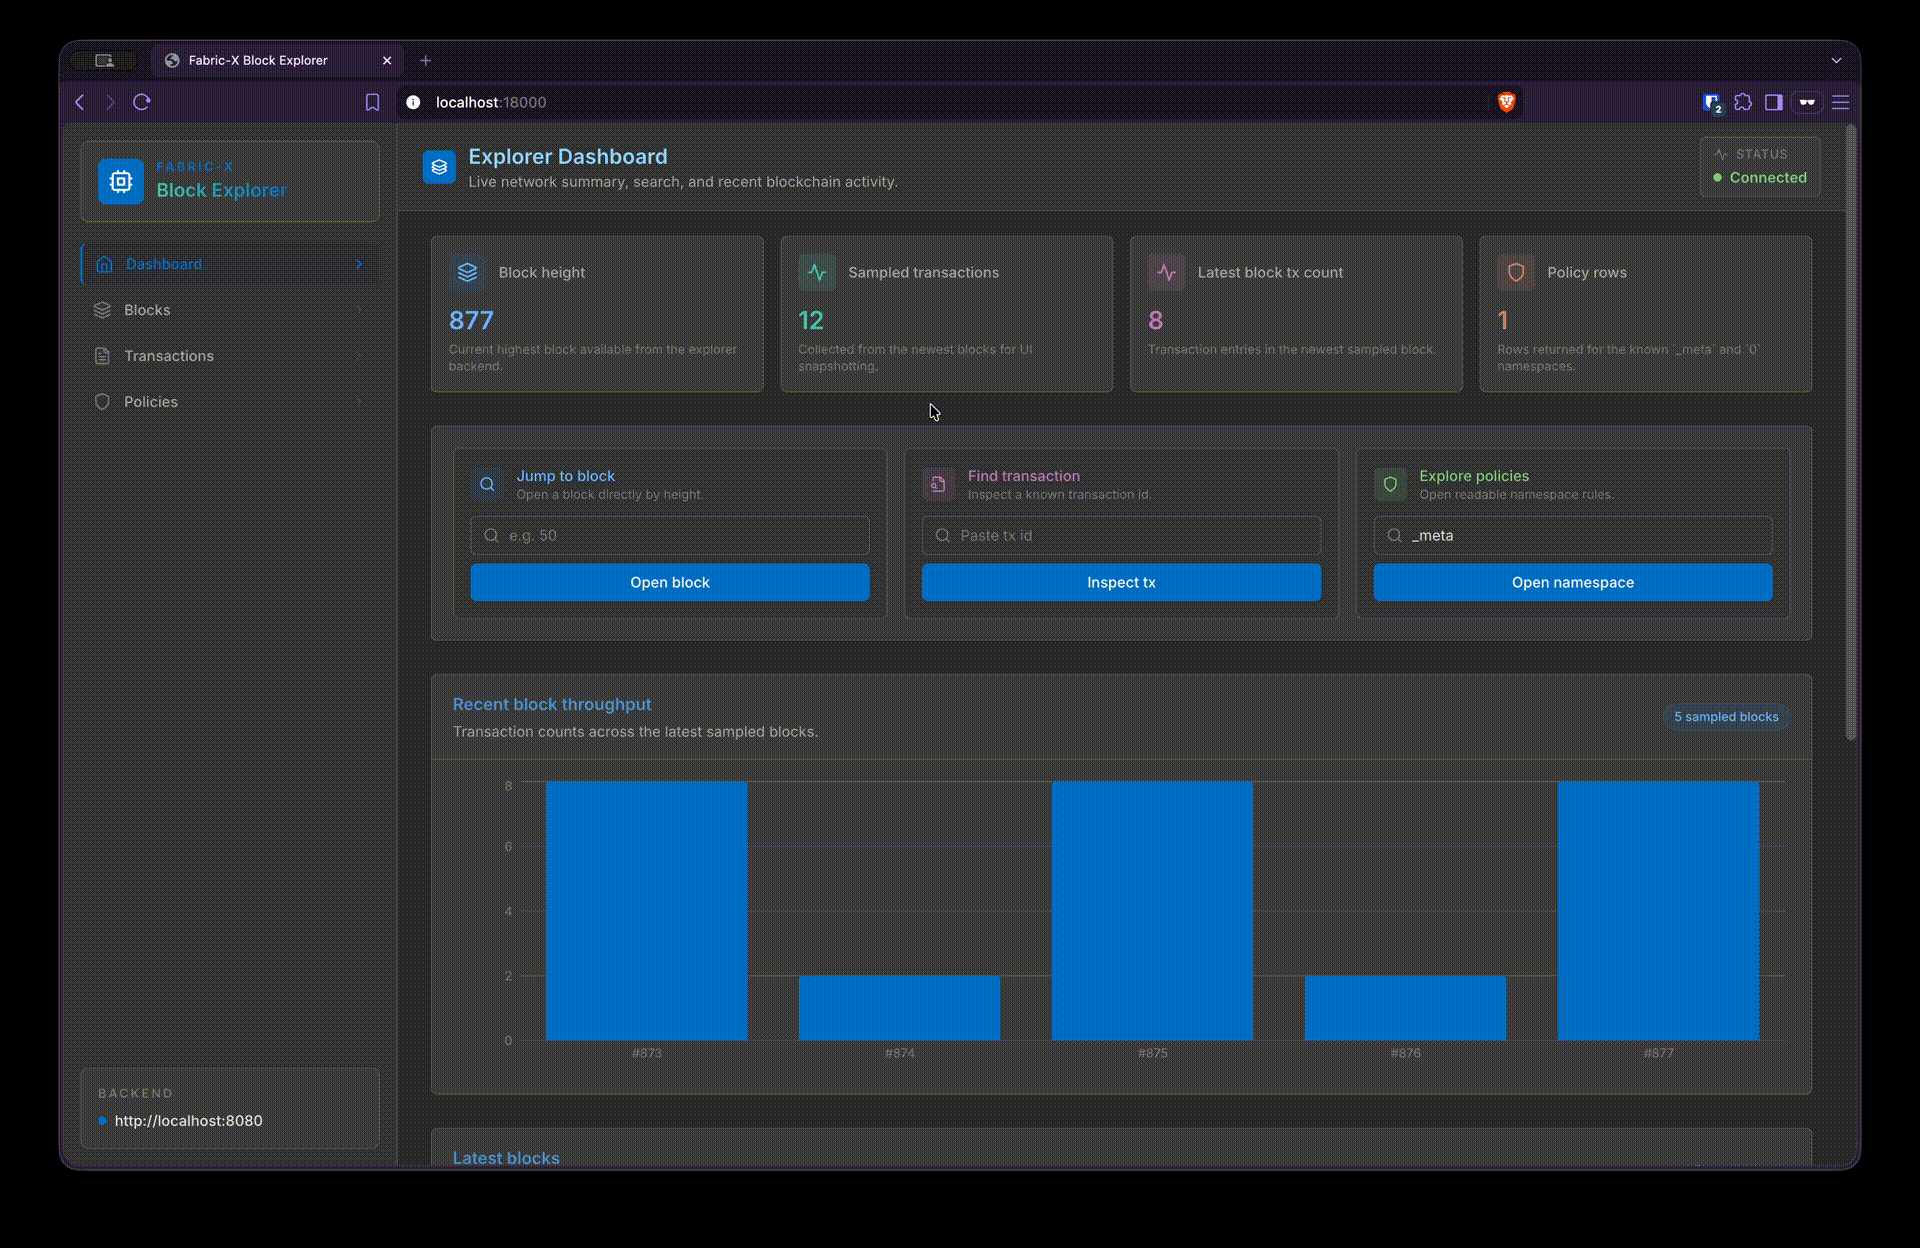Viewport: 1920px width, 1248px height.
Task: Click the Policies shield icon in sidebar
Action: click(102, 402)
